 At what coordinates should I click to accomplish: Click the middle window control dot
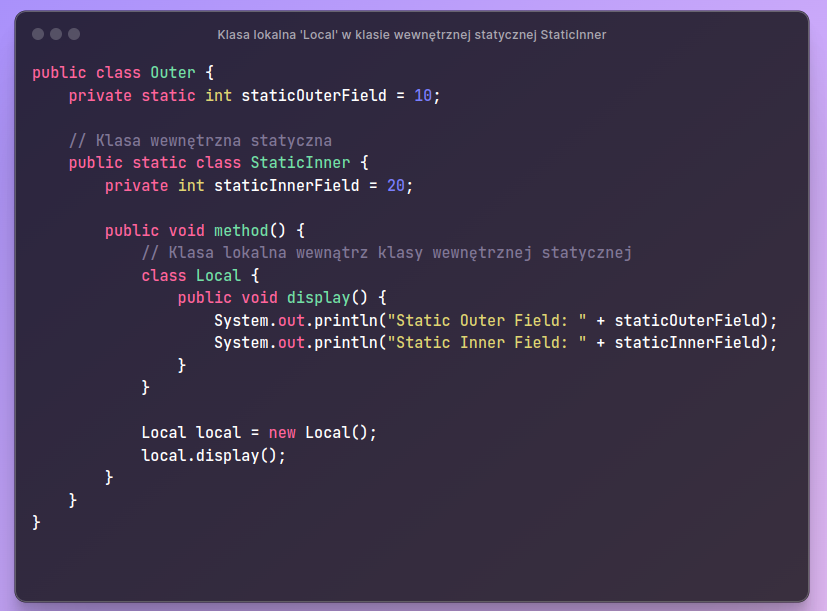point(56,34)
